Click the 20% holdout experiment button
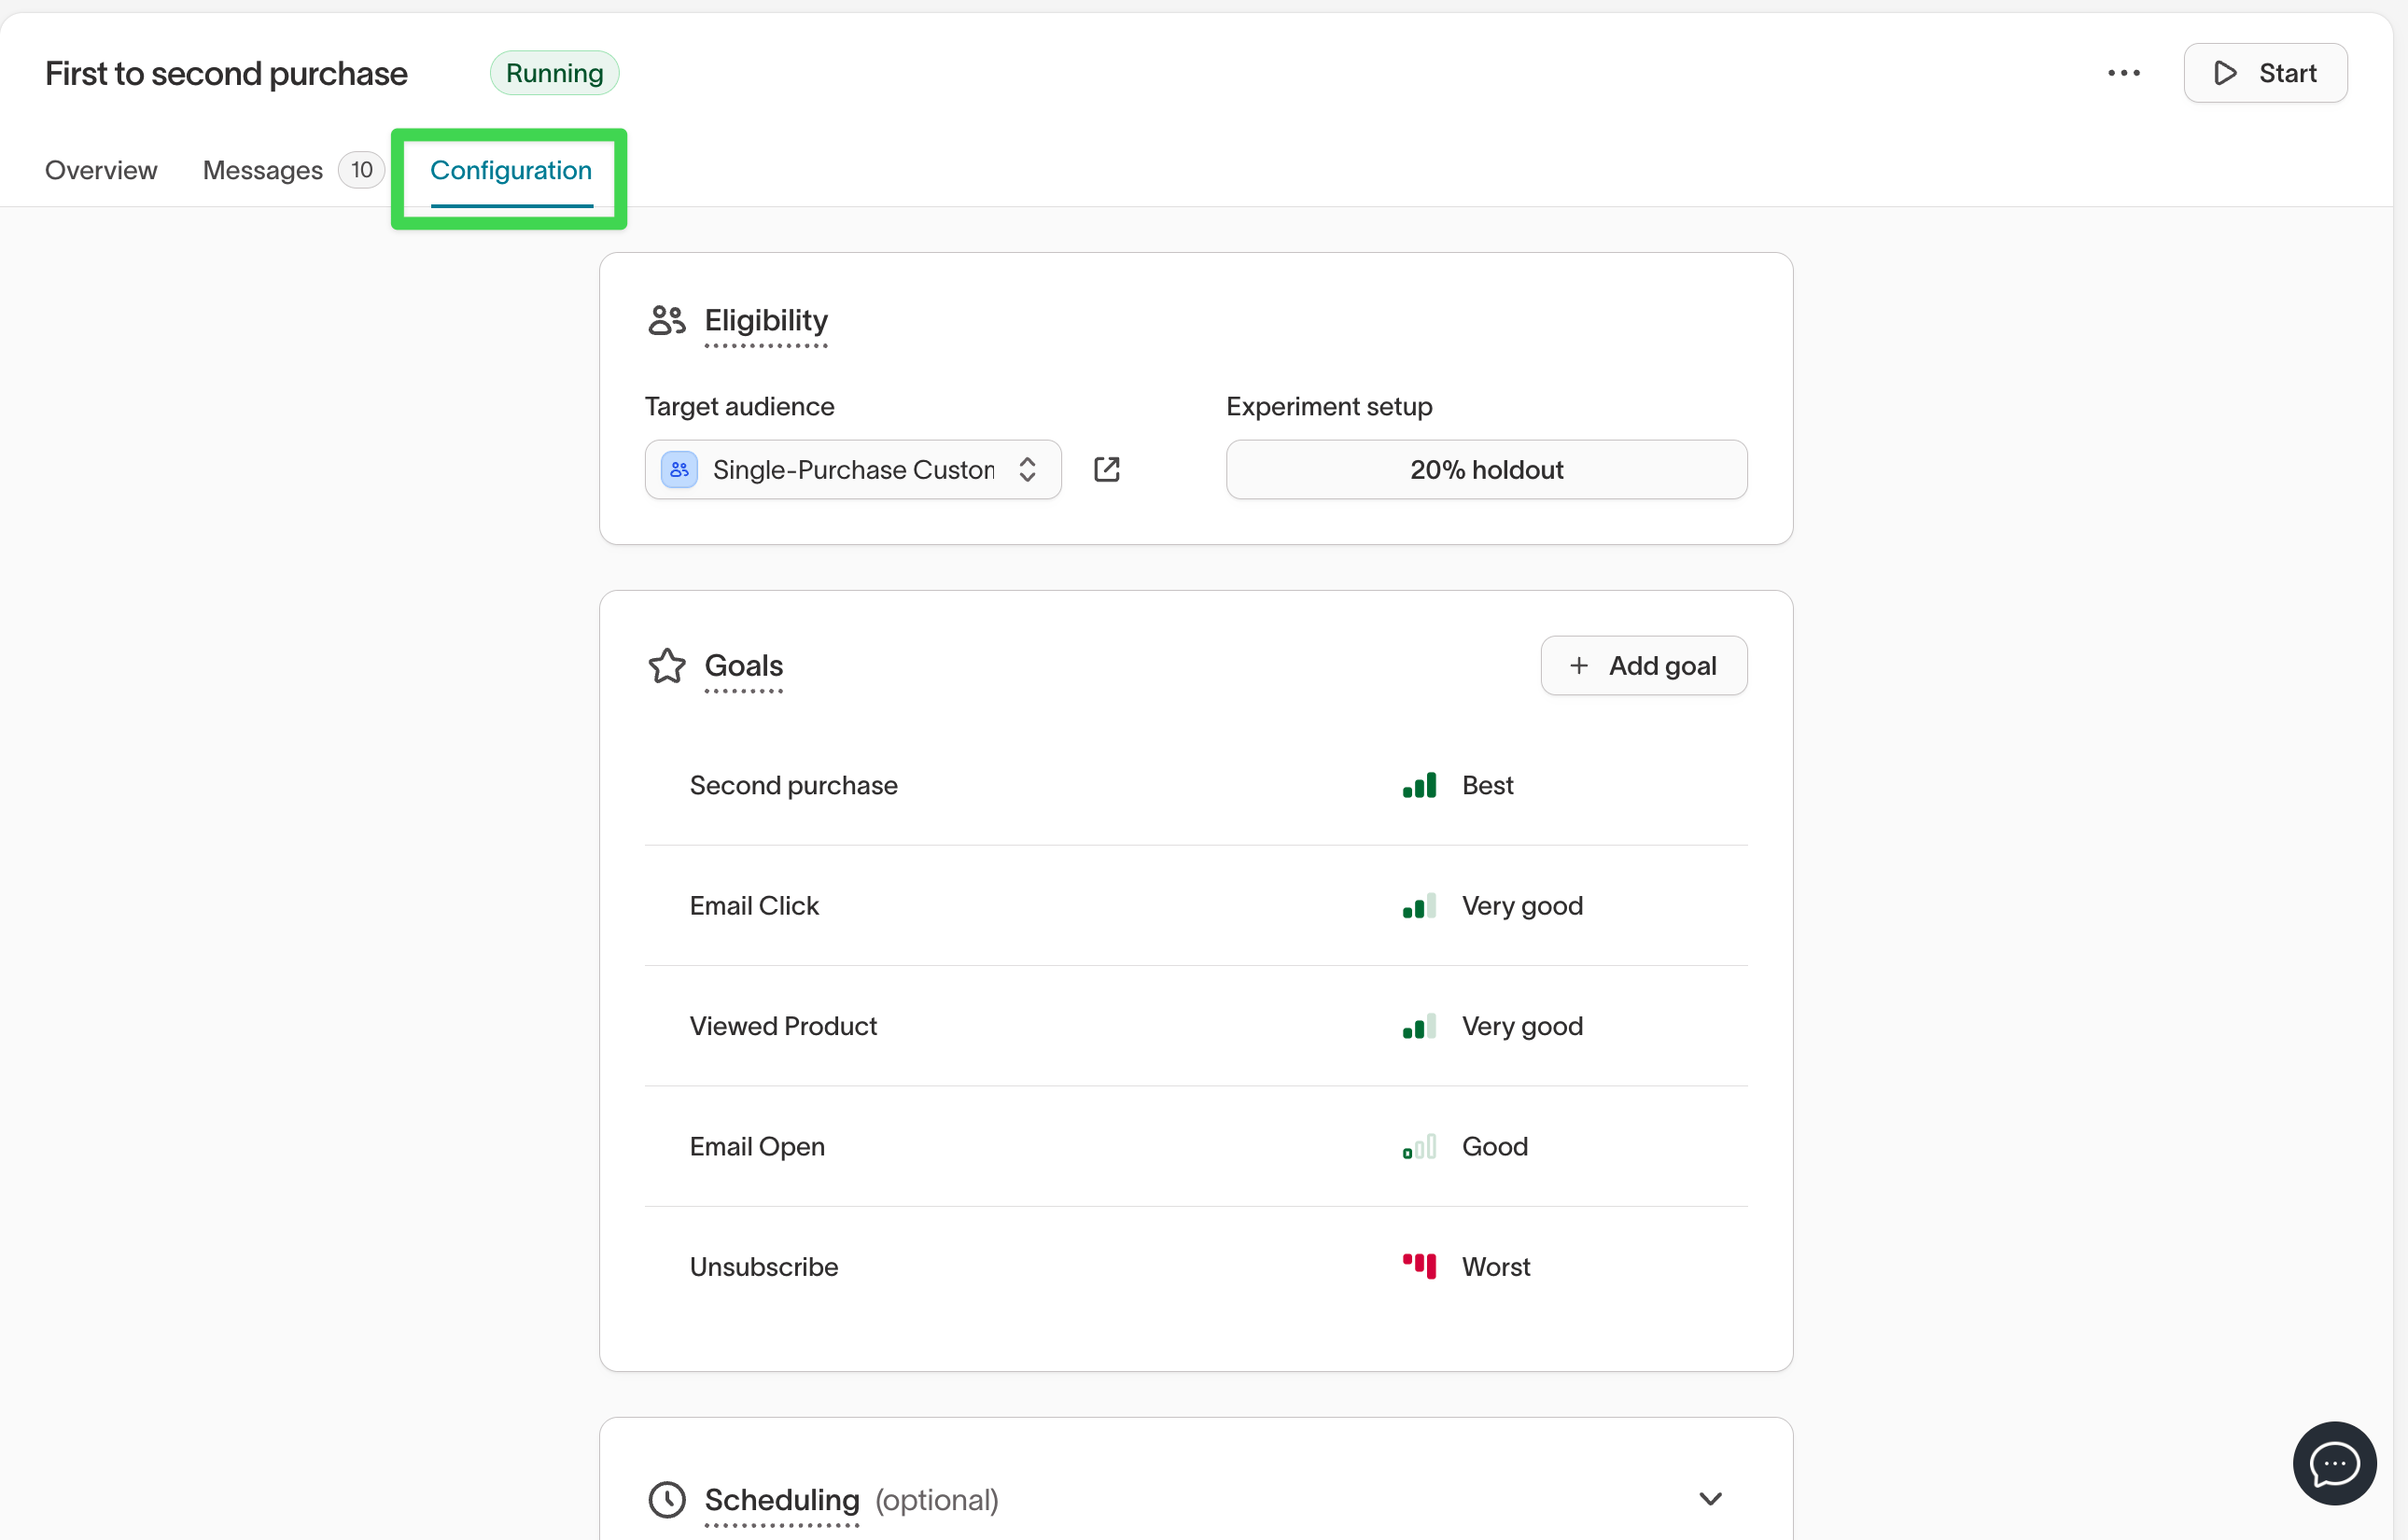 click(1486, 470)
